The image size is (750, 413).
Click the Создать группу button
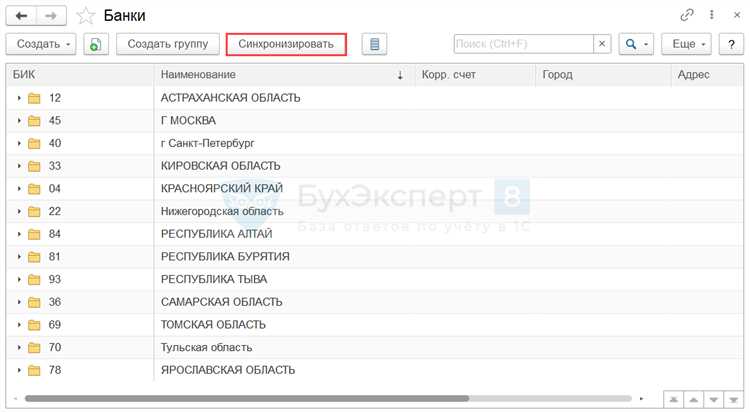(x=168, y=44)
